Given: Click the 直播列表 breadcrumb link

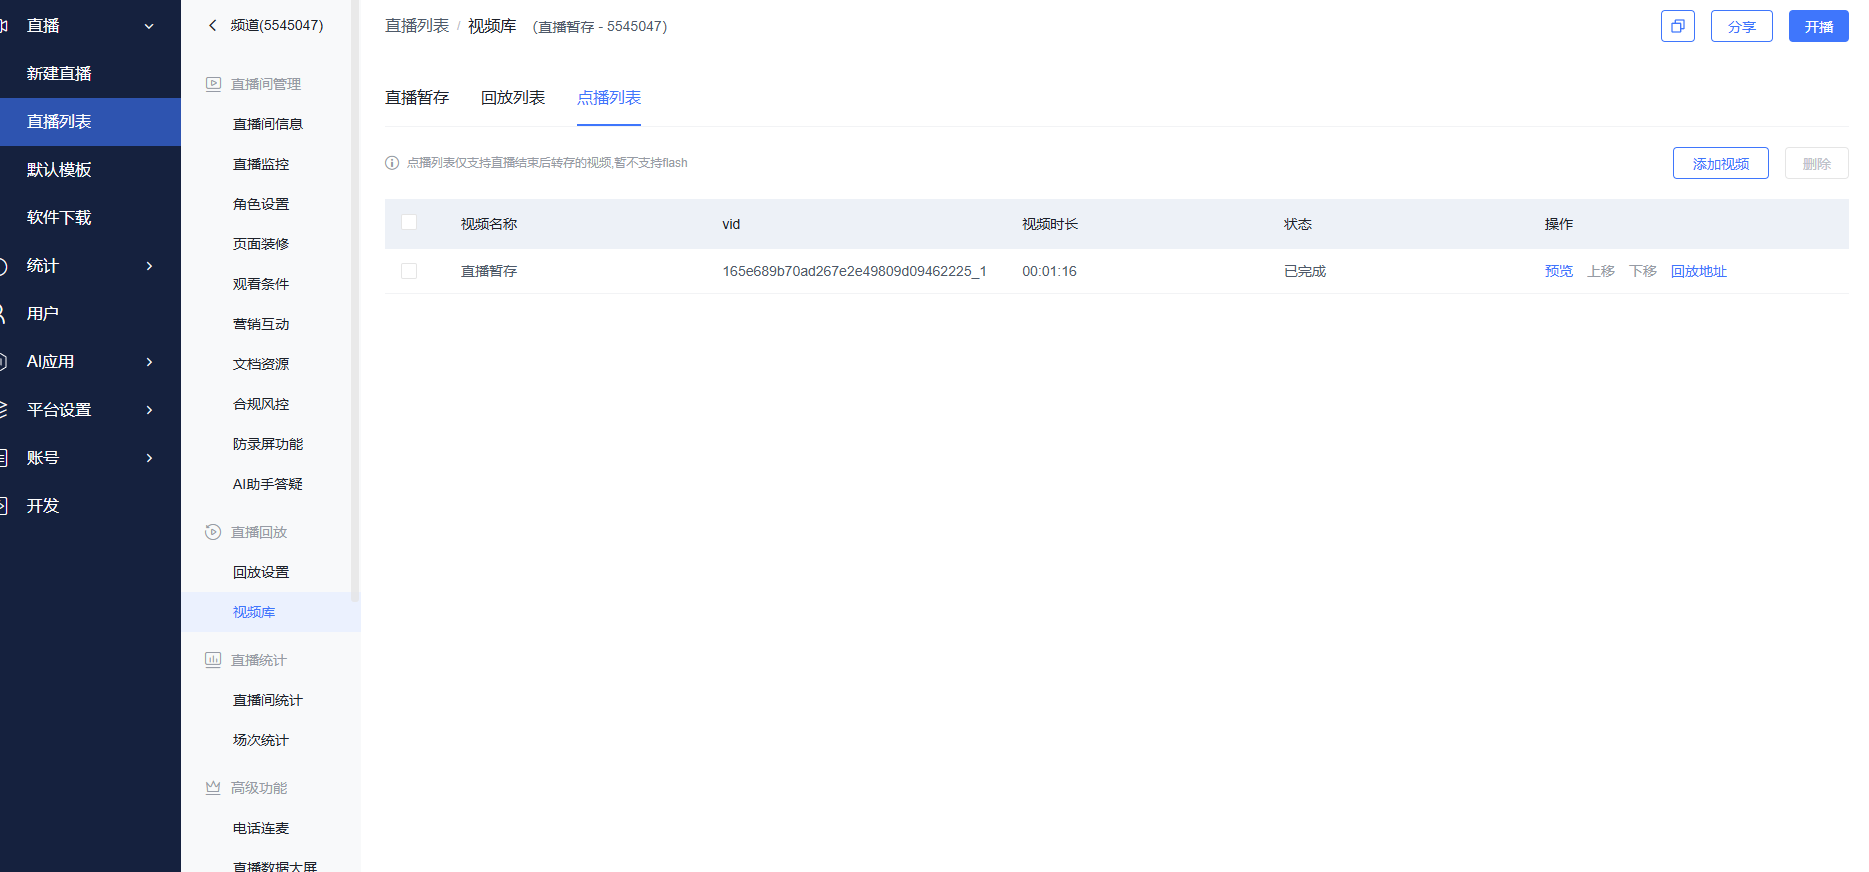Looking at the screenshot, I should [x=417, y=26].
